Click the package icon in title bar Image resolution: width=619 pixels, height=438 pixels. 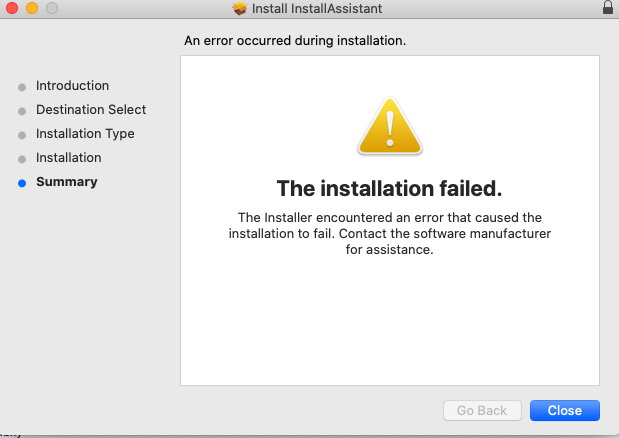pos(239,8)
